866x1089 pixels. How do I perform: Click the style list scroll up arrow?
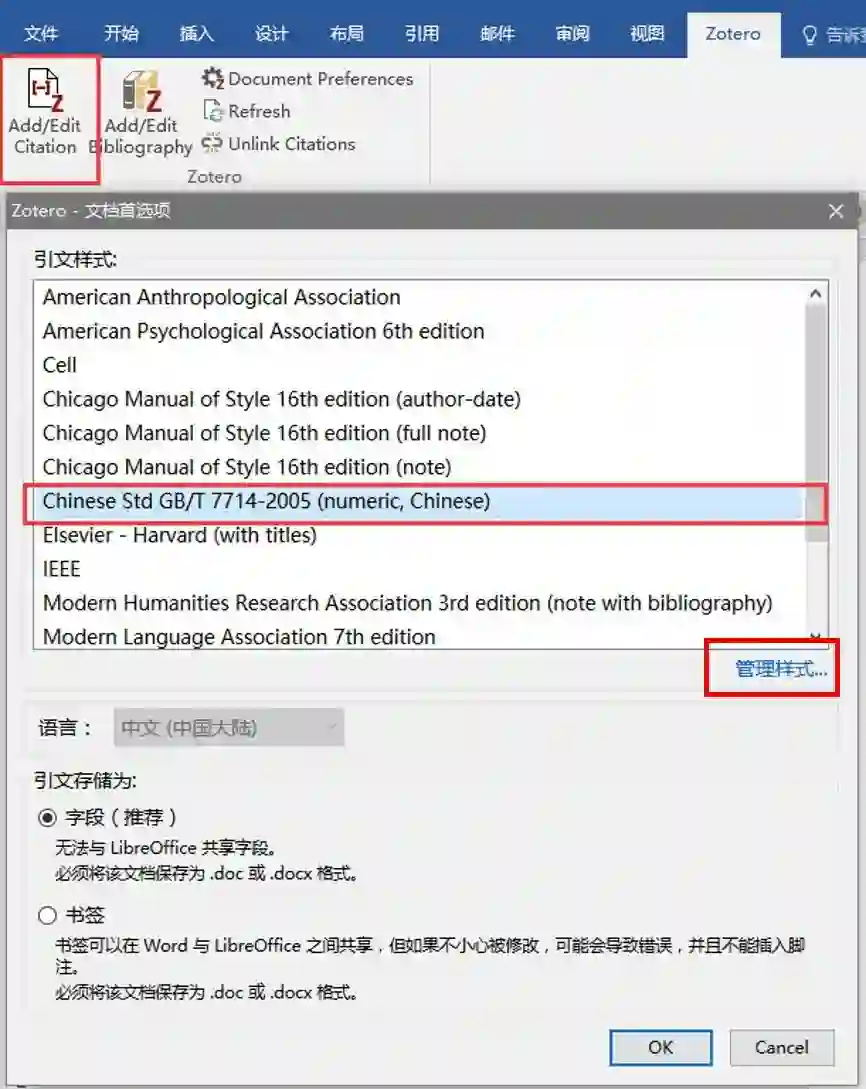816,294
